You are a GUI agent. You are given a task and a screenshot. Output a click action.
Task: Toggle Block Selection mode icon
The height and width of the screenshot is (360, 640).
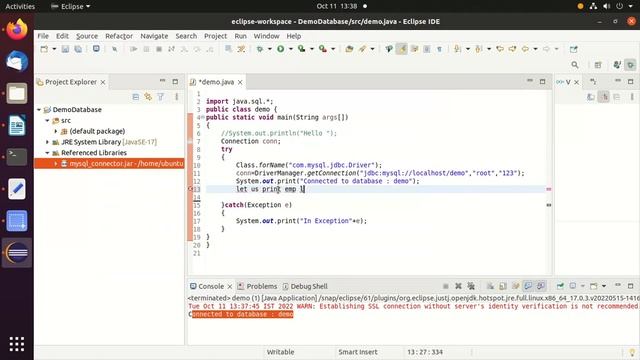427,49
